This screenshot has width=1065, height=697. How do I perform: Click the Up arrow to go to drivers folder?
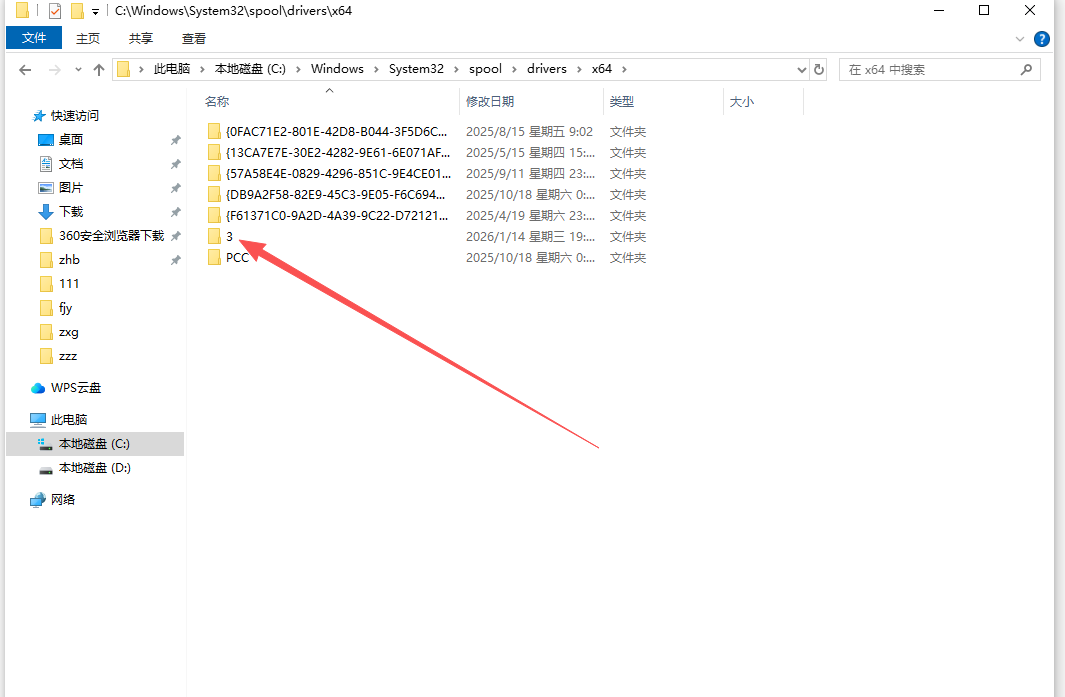pyautogui.click(x=97, y=69)
